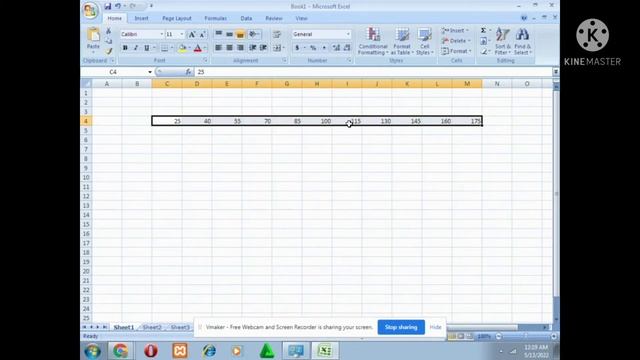Open the Data tab
This screenshot has width=640, height=360.
point(246,18)
